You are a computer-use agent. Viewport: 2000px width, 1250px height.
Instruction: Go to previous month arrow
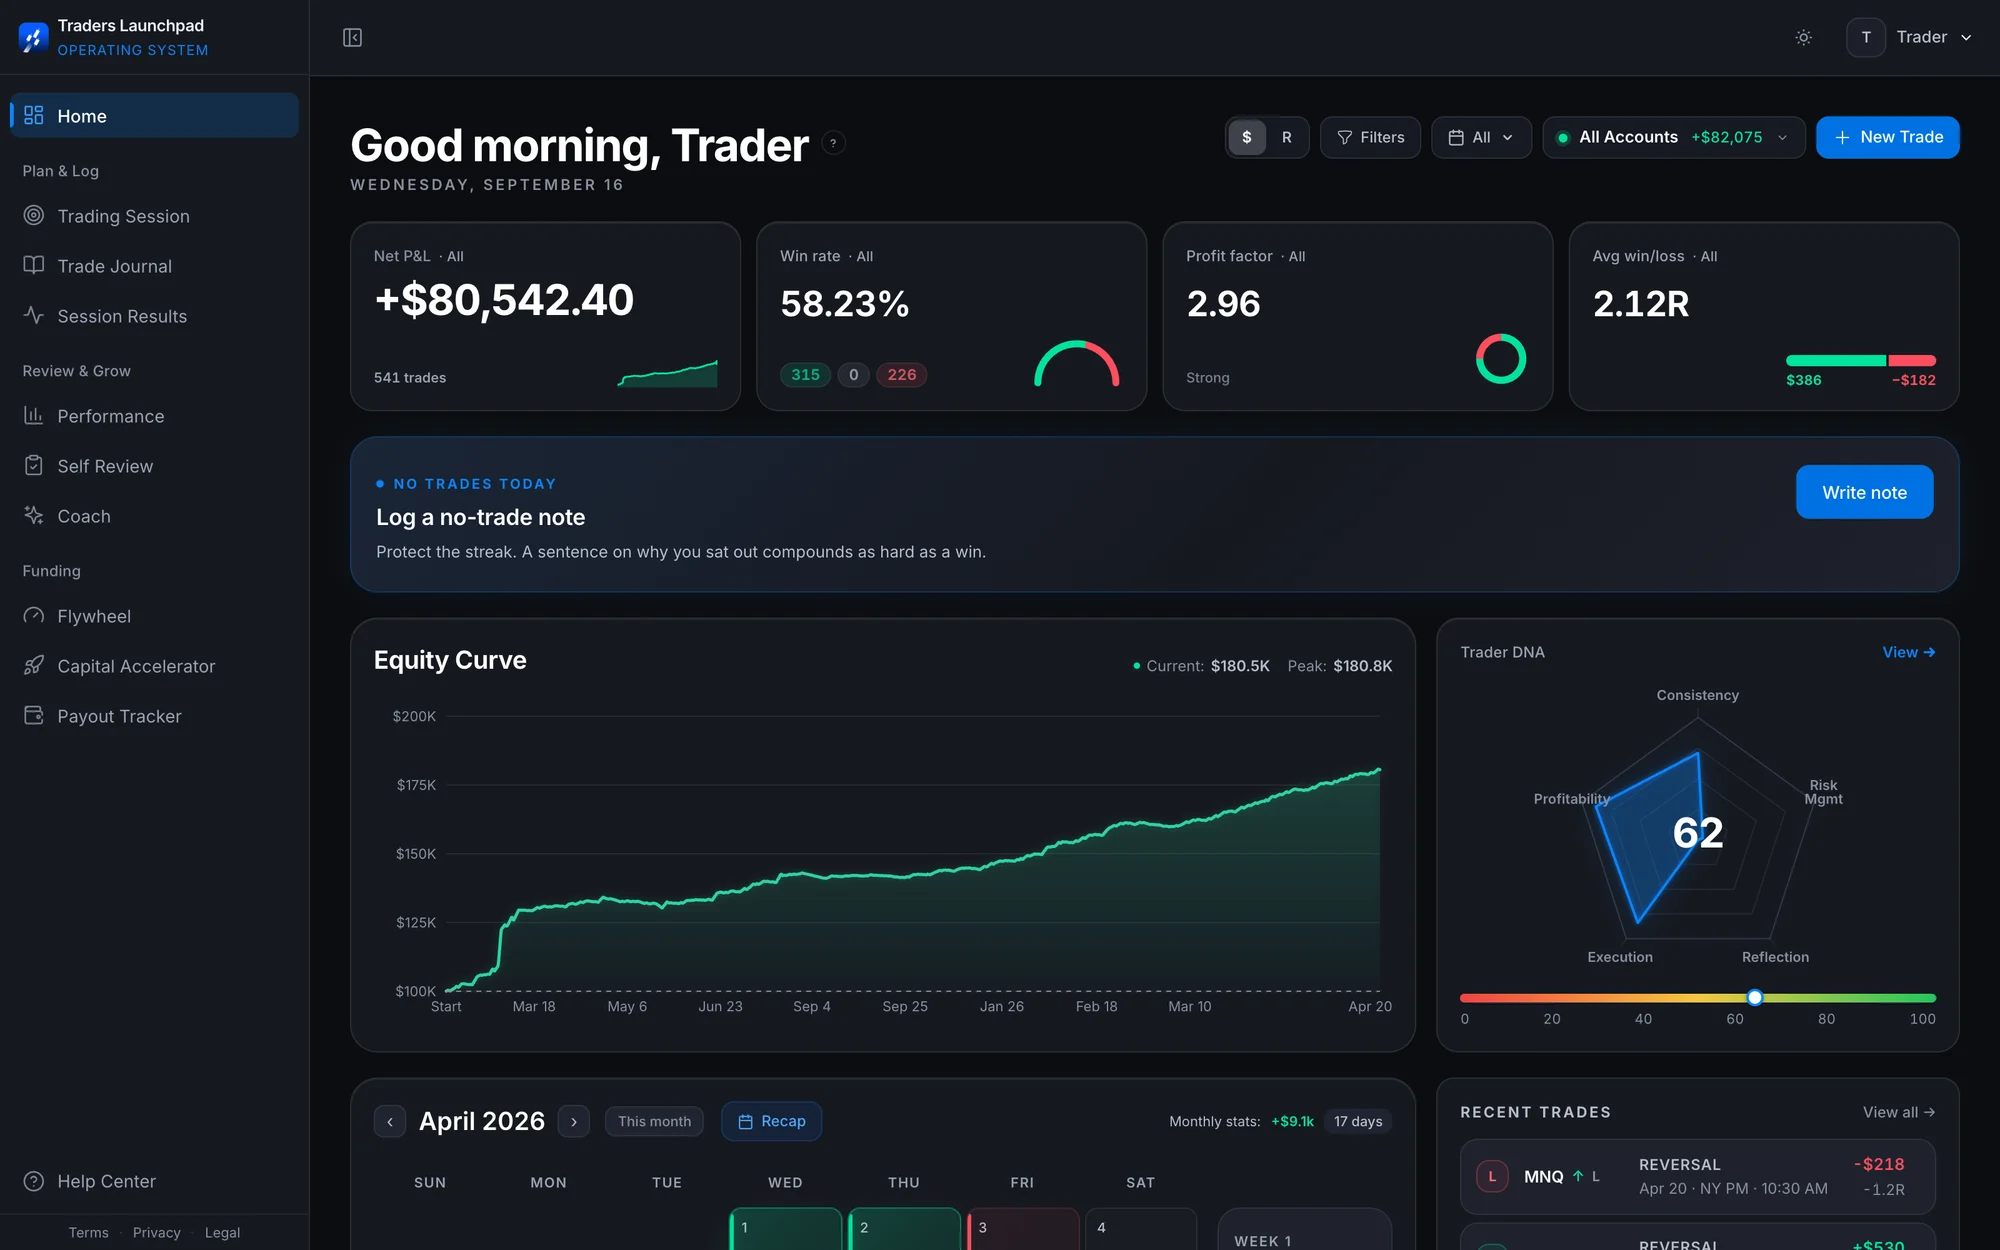pyautogui.click(x=390, y=1122)
